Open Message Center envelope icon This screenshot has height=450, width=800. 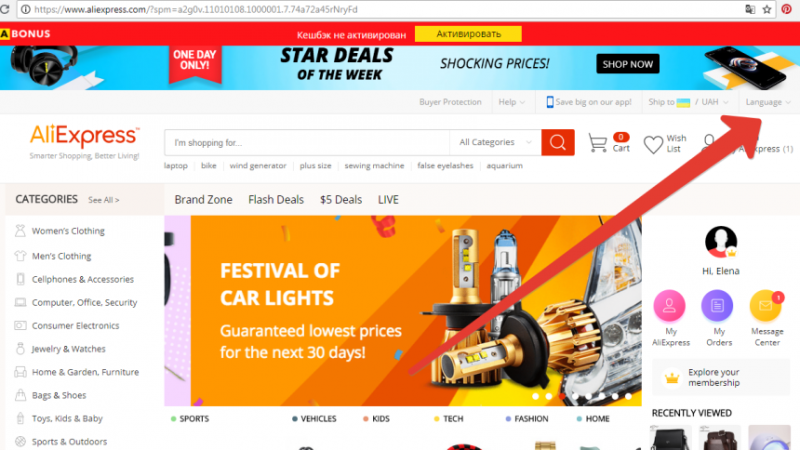pyautogui.click(x=765, y=306)
